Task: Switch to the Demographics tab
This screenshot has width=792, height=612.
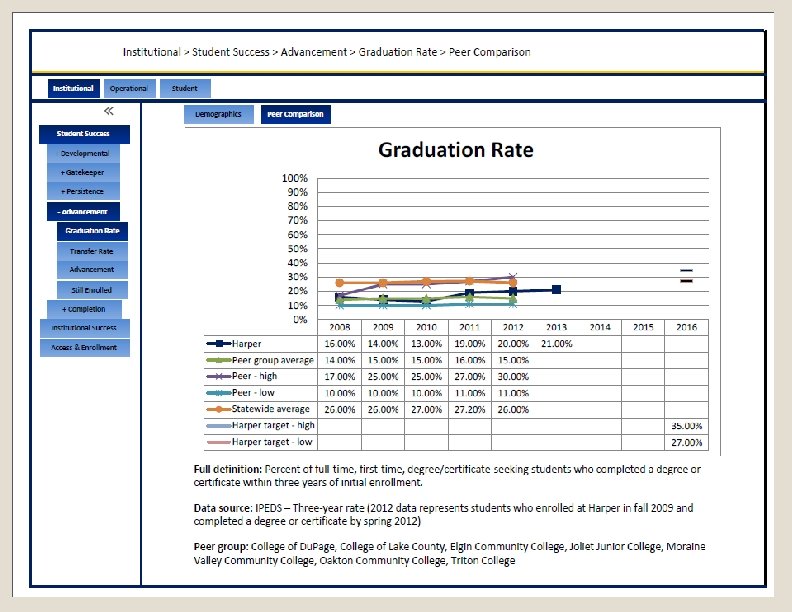Action: point(219,114)
